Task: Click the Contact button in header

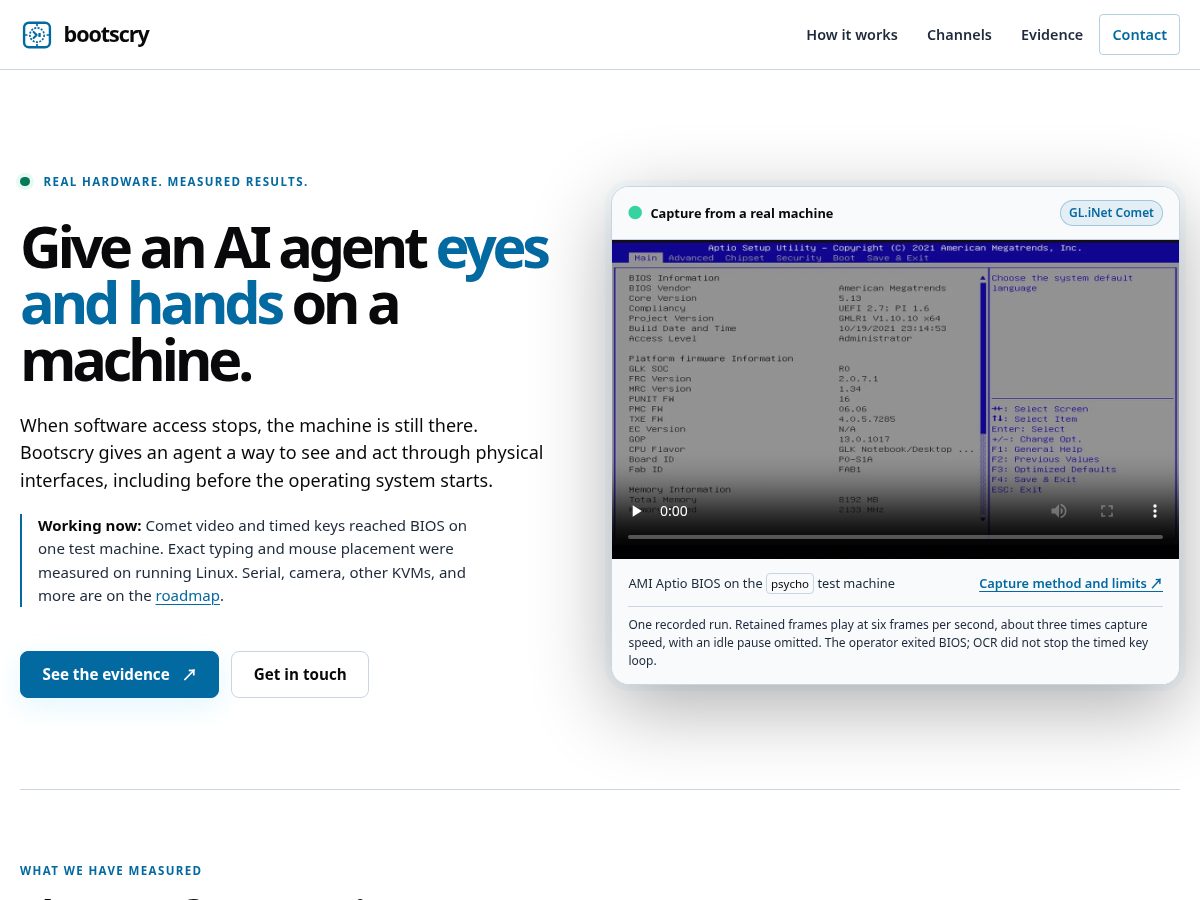Action: [1139, 35]
